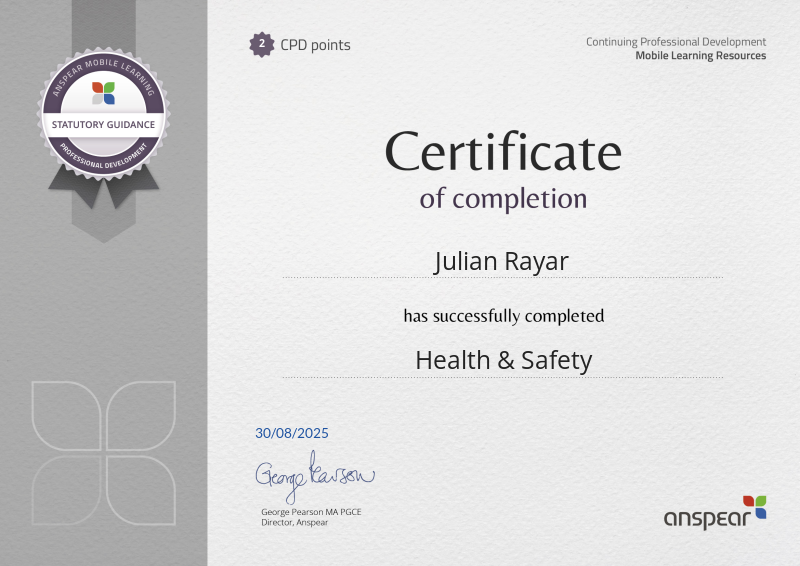
Task: Select the 'of completion' subtitle
Action: pyautogui.click(x=503, y=198)
